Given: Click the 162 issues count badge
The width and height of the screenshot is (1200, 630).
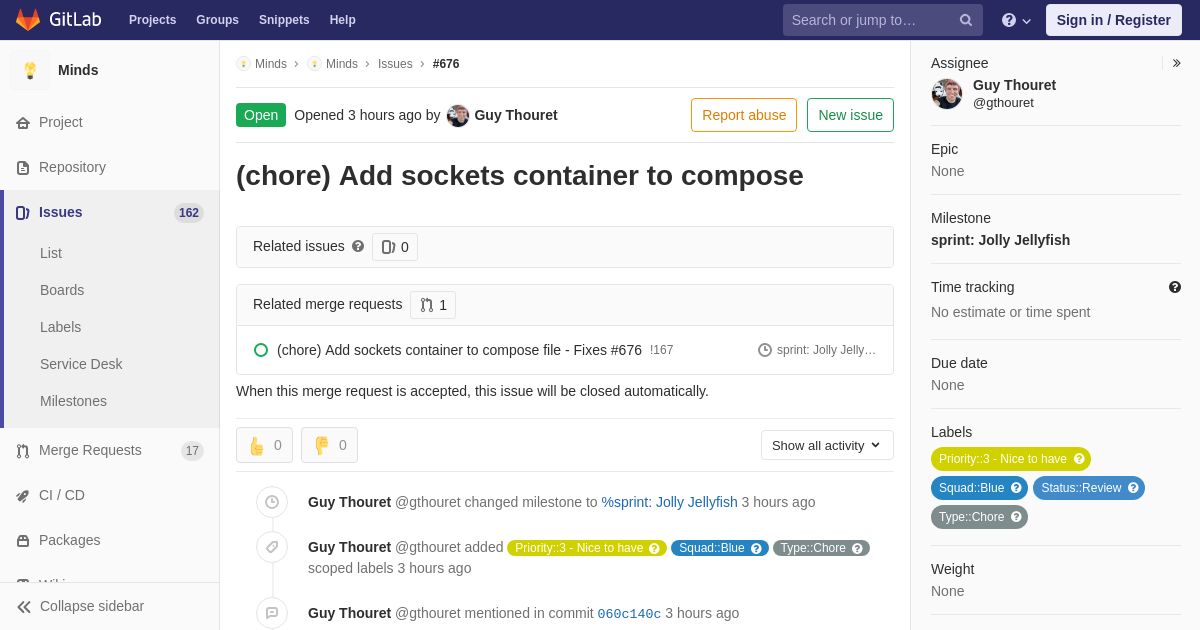Looking at the screenshot, I should click(189, 213).
